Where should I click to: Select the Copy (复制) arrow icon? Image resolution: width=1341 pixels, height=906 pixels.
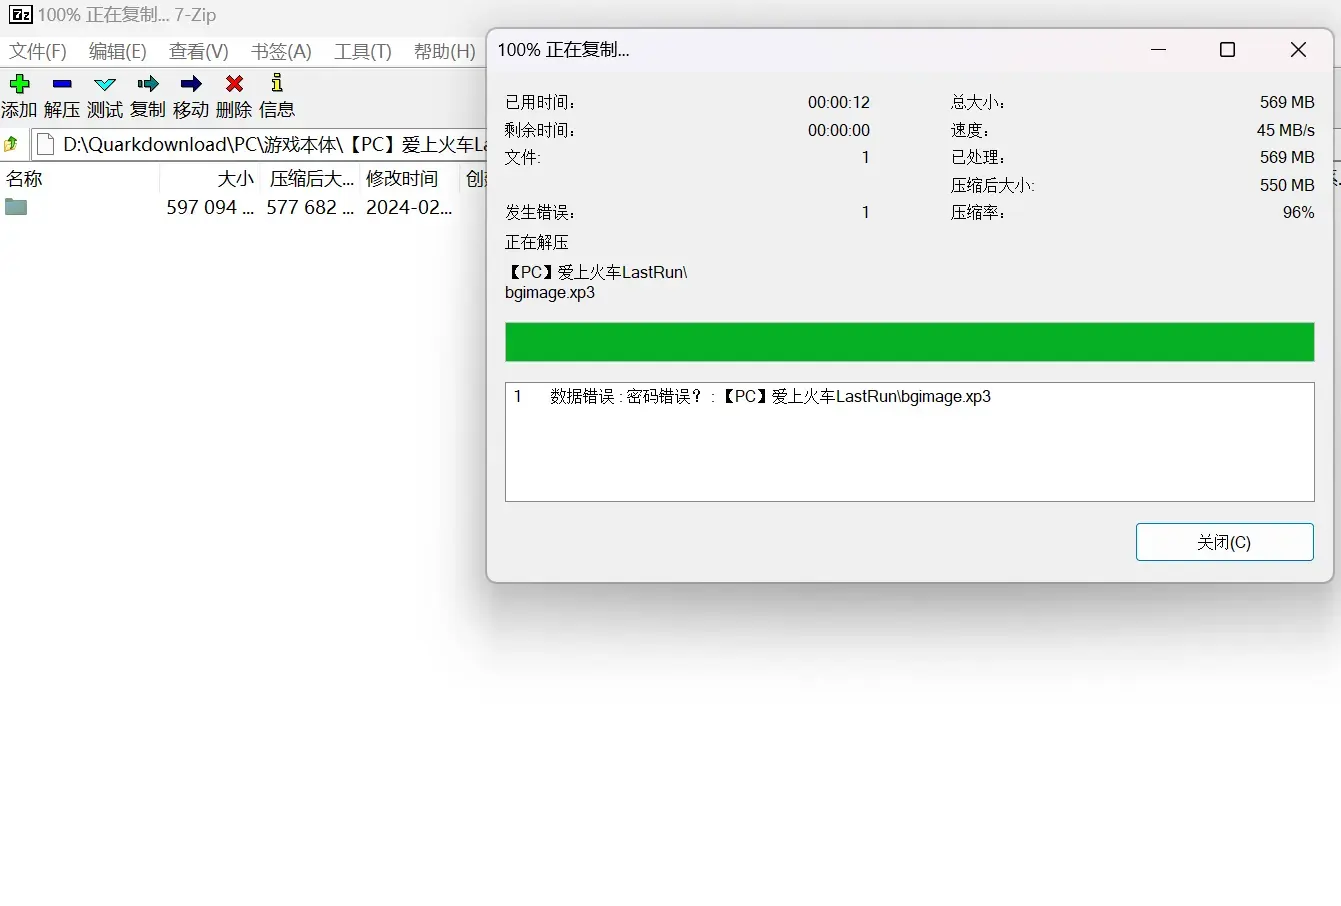(148, 84)
